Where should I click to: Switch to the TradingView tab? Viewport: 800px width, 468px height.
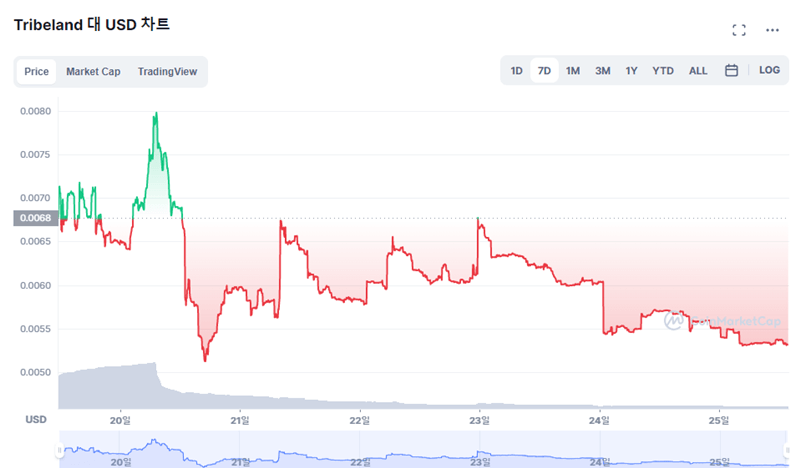(x=167, y=71)
